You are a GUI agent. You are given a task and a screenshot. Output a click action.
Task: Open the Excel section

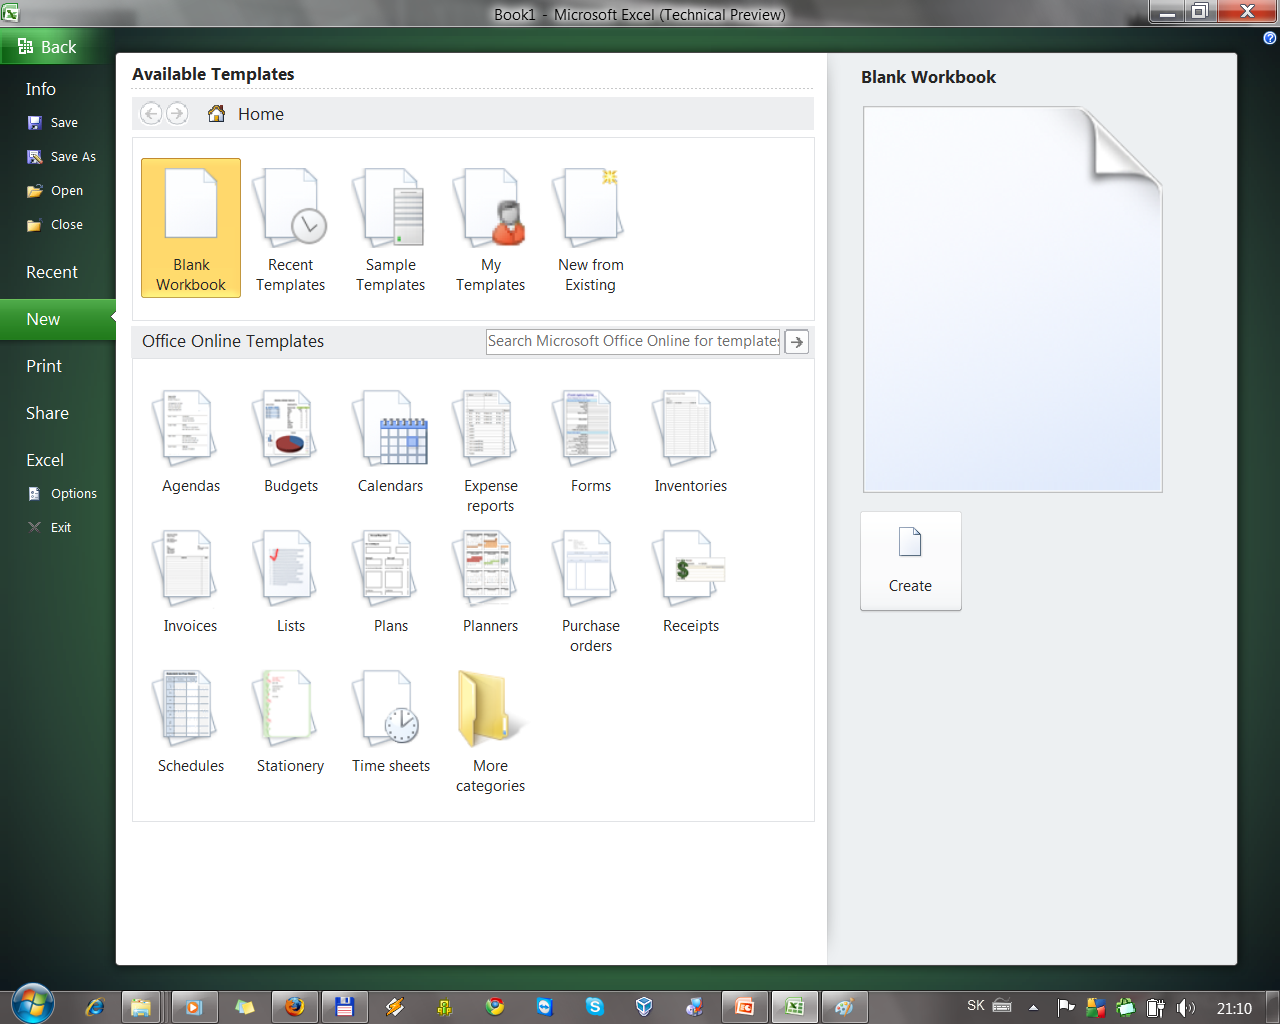(x=45, y=460)
